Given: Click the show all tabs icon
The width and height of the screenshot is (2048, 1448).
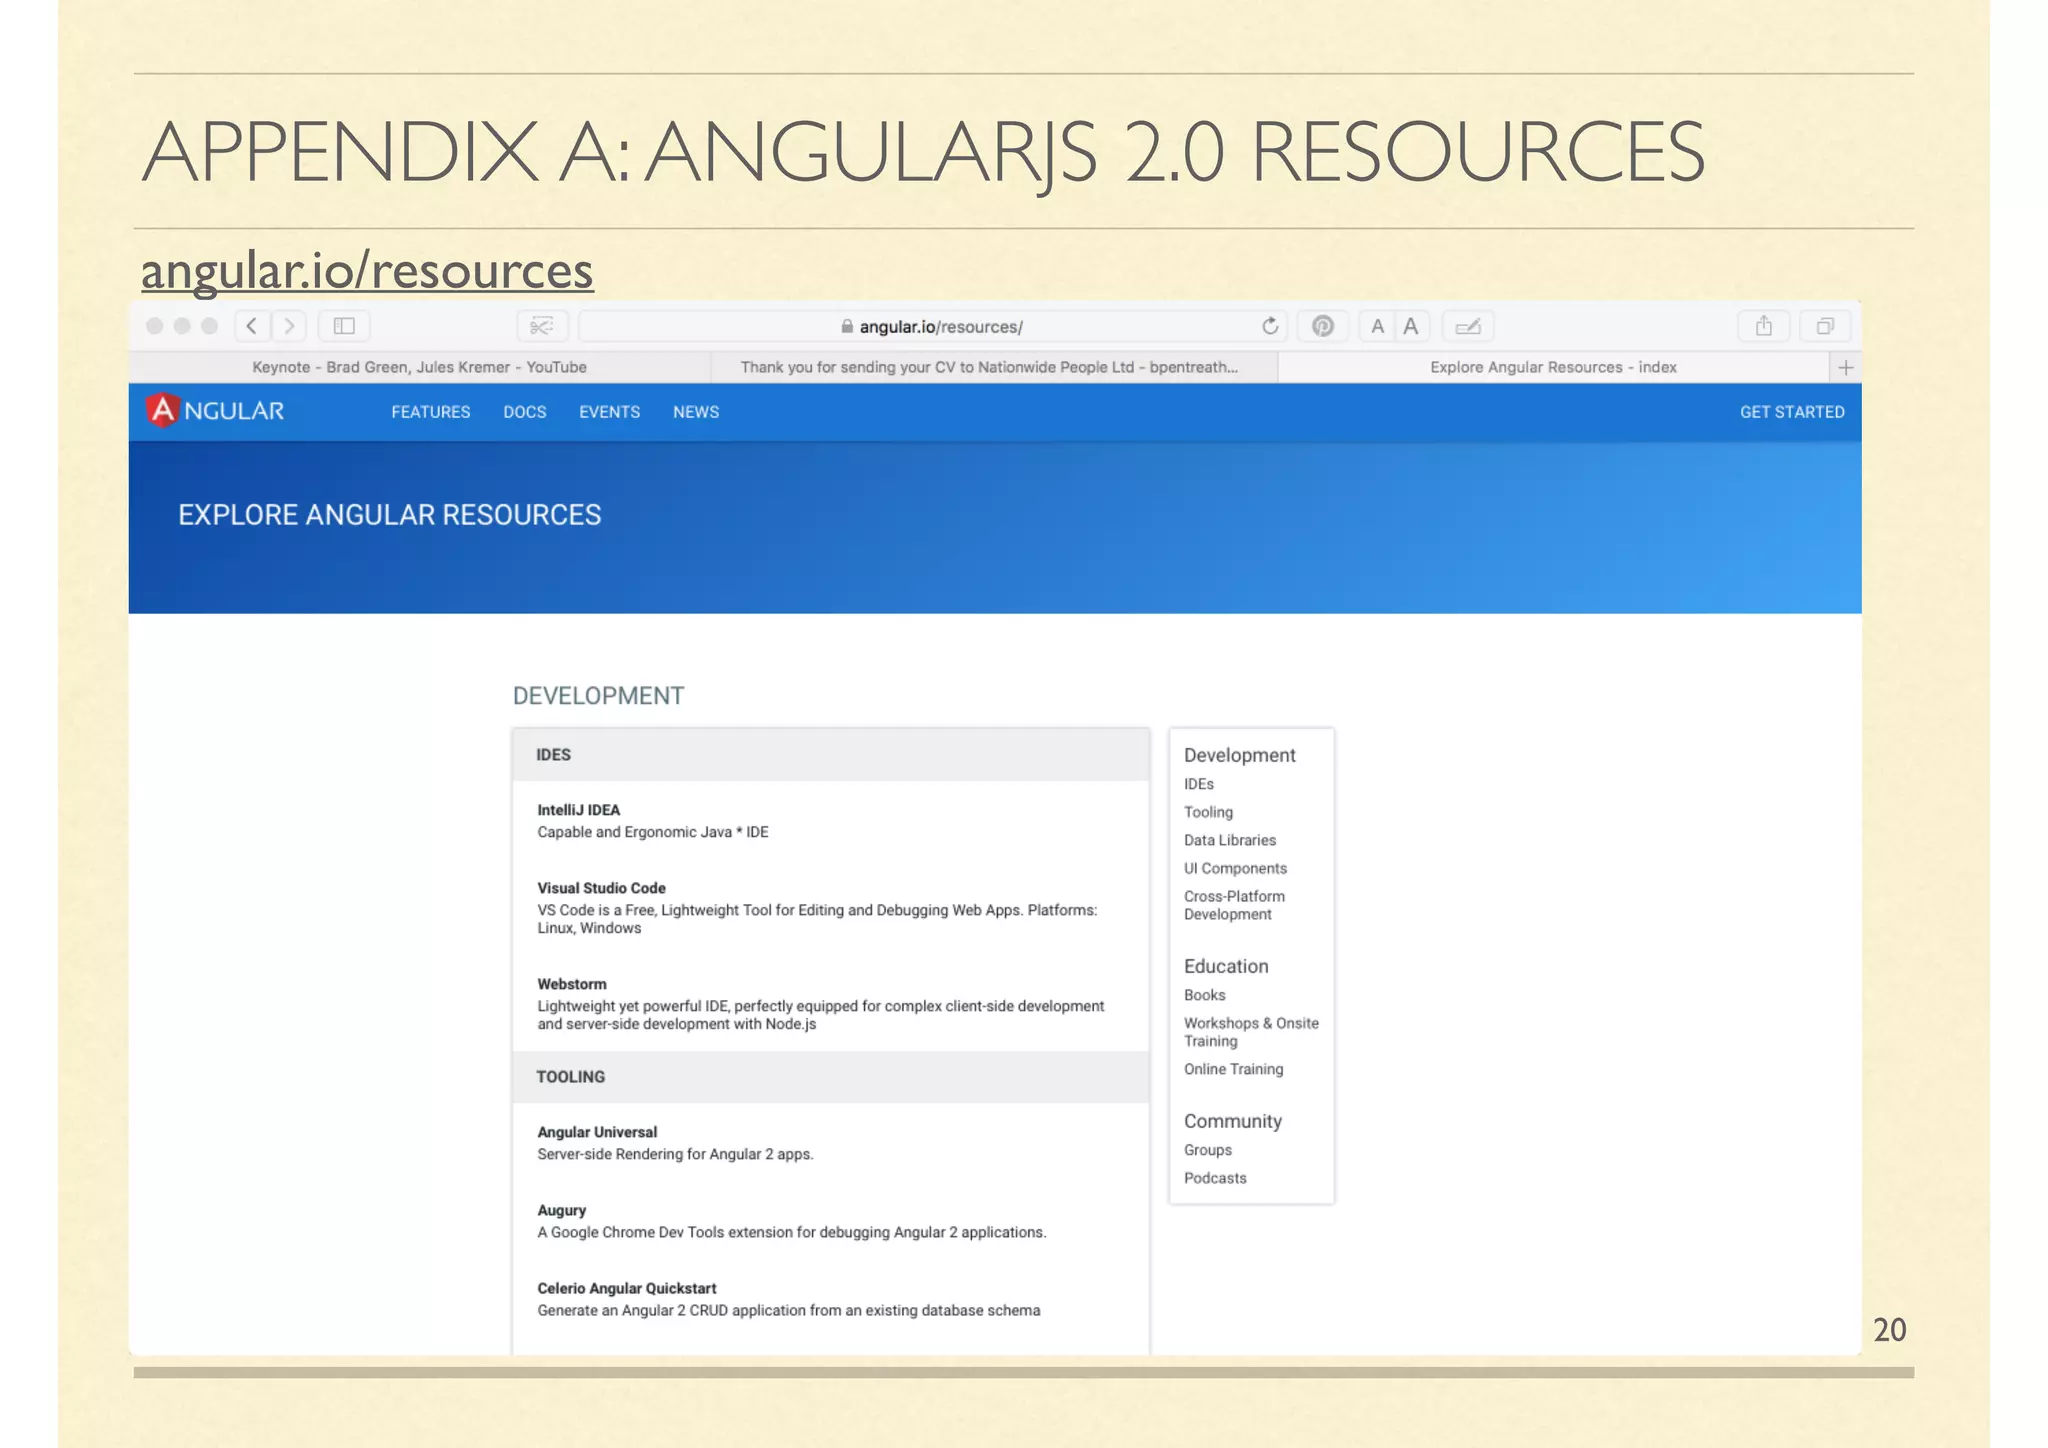Looking at the screenshot, I should (1825, 326).
